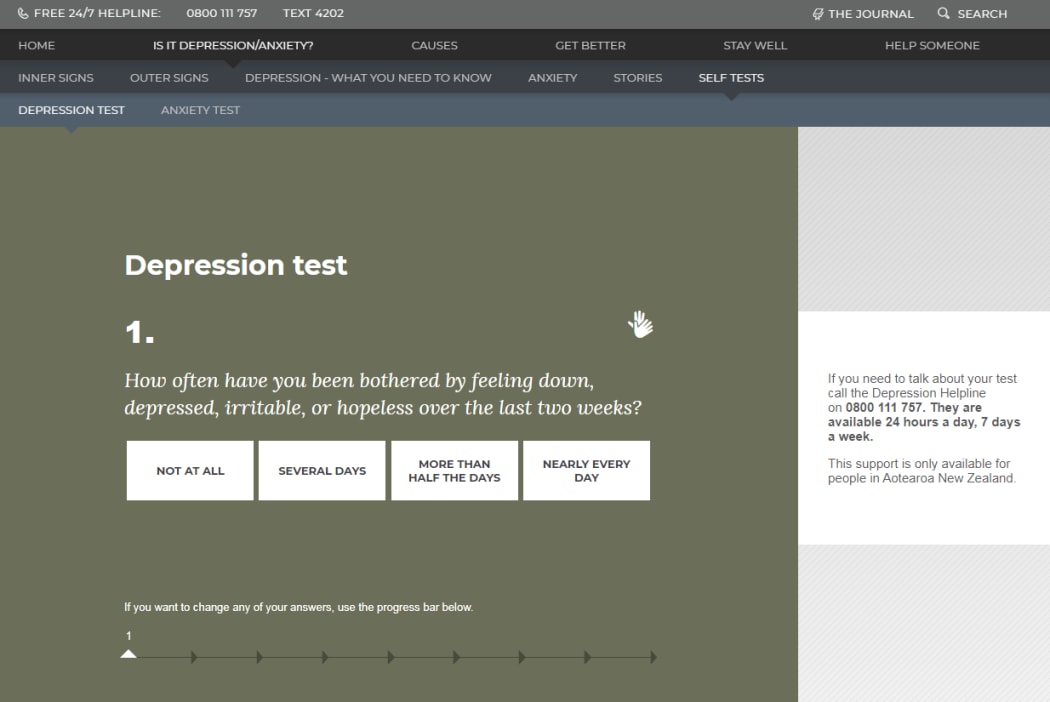Click the search magnifier icon

[943, 14]
